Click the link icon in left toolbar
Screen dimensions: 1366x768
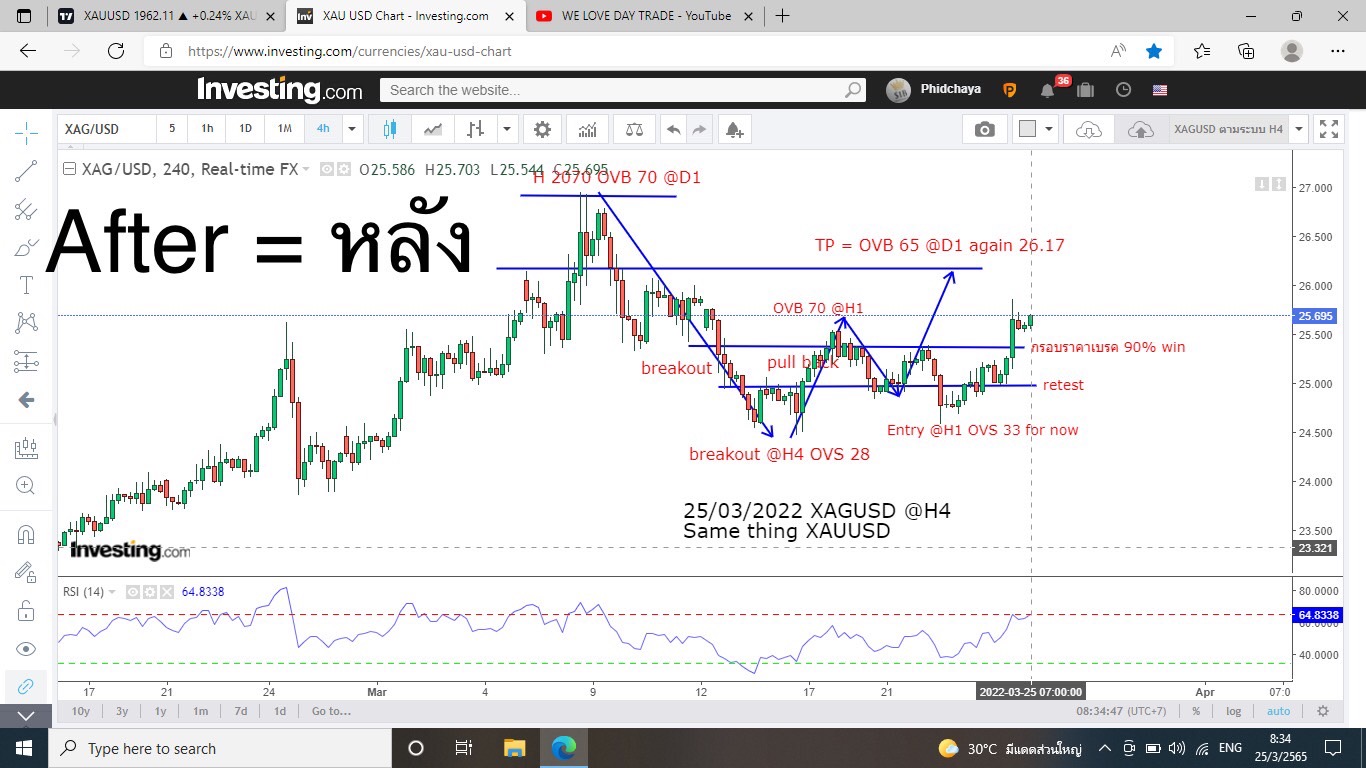click(26, 686)
